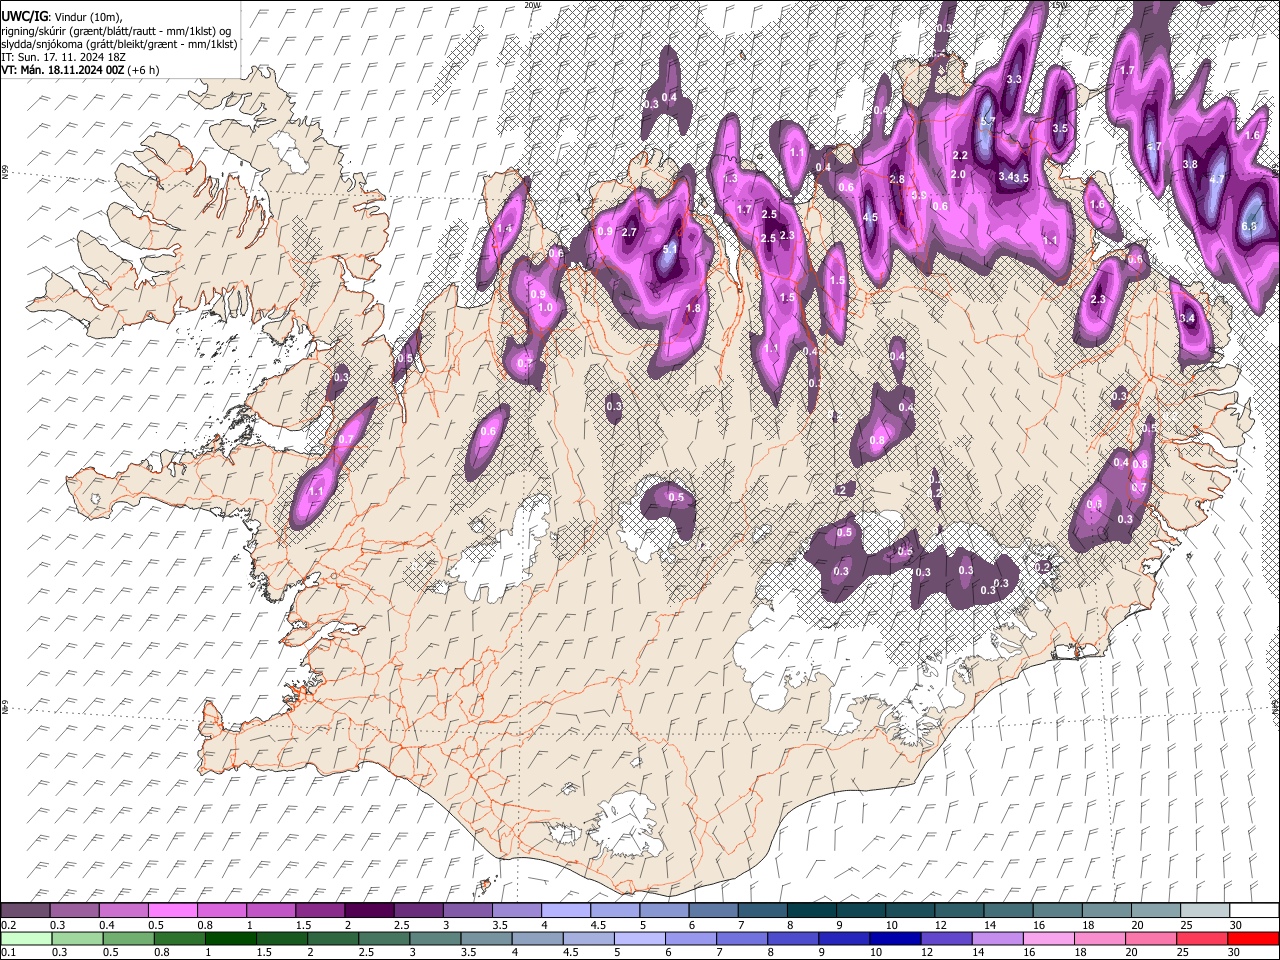Click the 6.8 precipitation value on map
Viewport: 1280px width, 960px height.
click(x=1249, y=226)
